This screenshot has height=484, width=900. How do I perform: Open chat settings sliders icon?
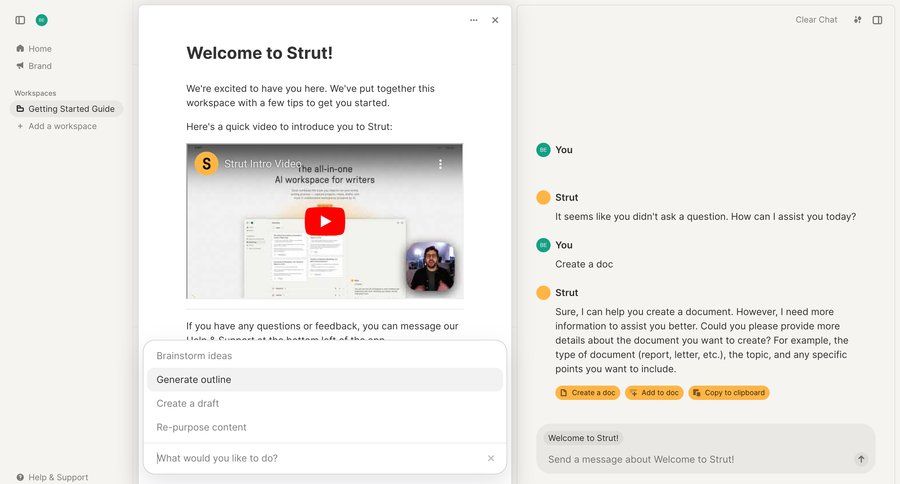(858, 20)
